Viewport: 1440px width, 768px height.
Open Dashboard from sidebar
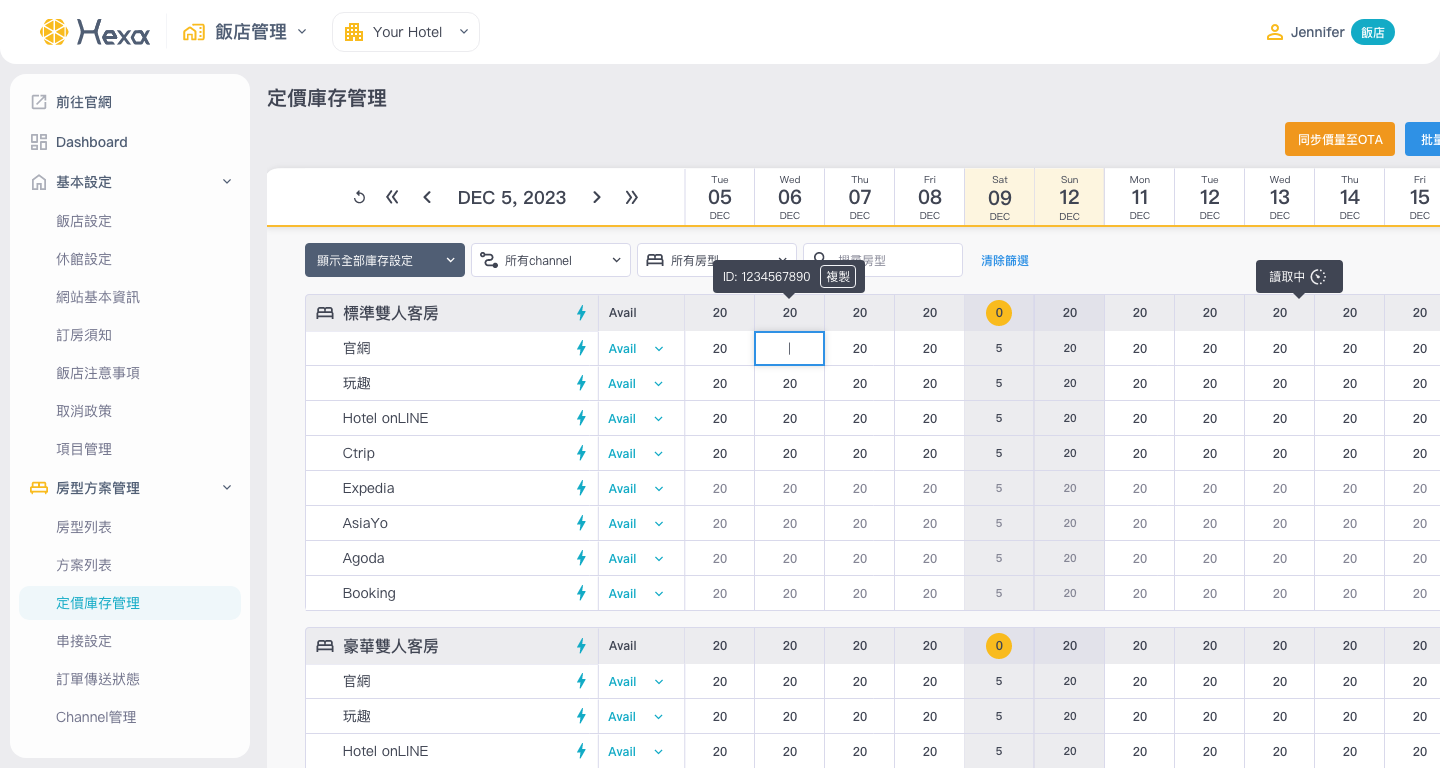point(91,142)
